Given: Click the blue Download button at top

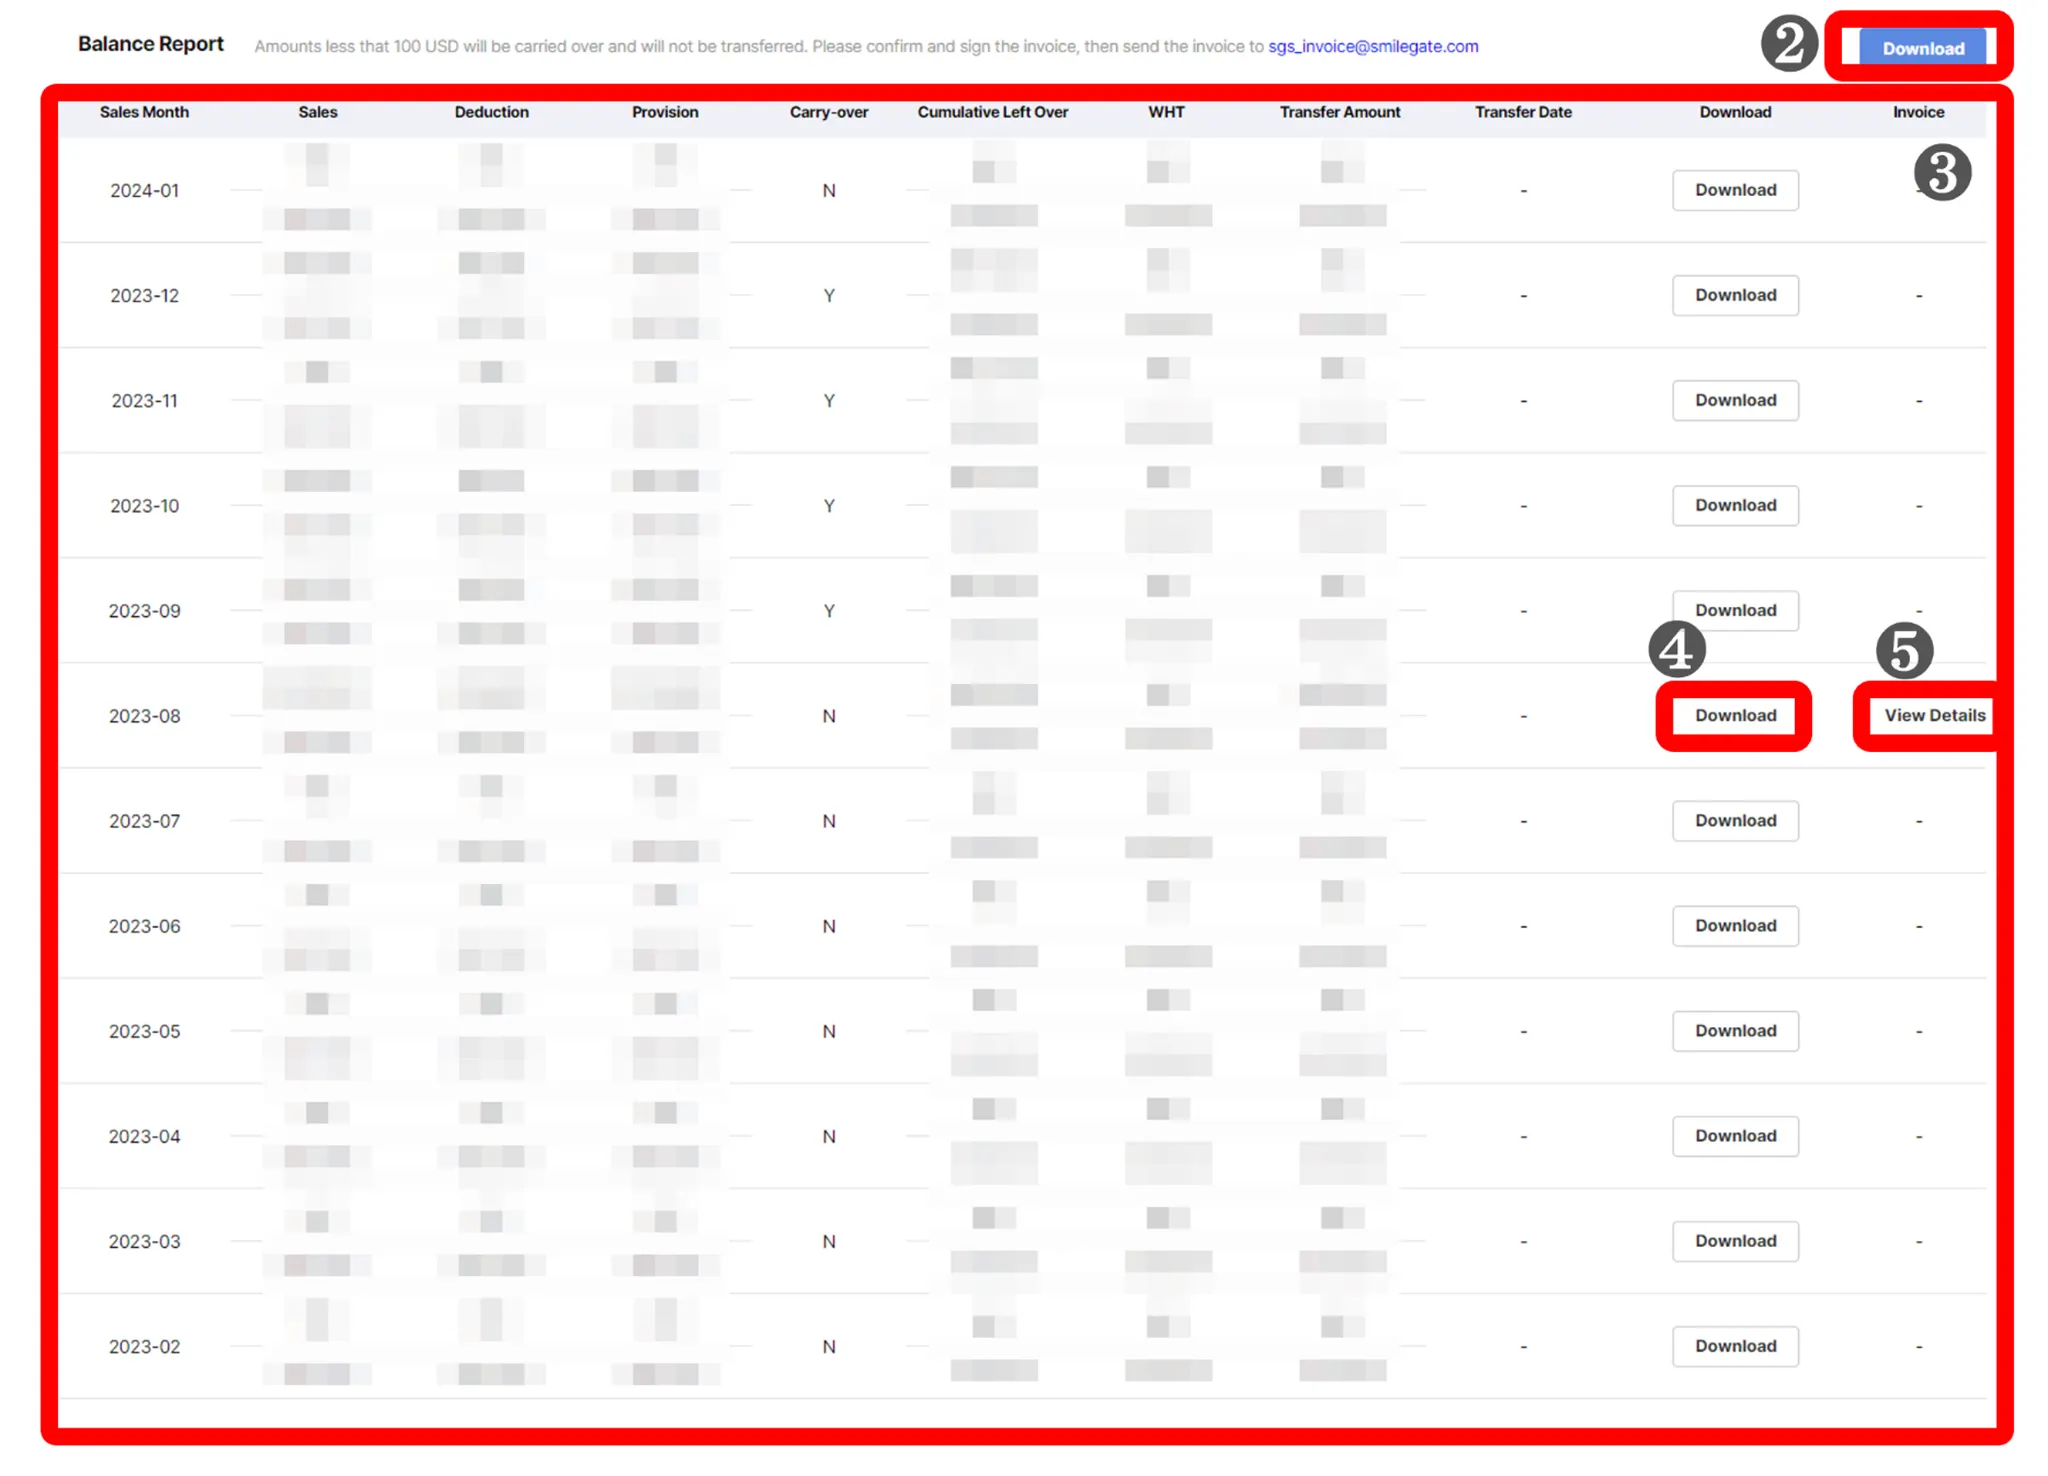Looking at the screenshot, I should coord(1922,48).
